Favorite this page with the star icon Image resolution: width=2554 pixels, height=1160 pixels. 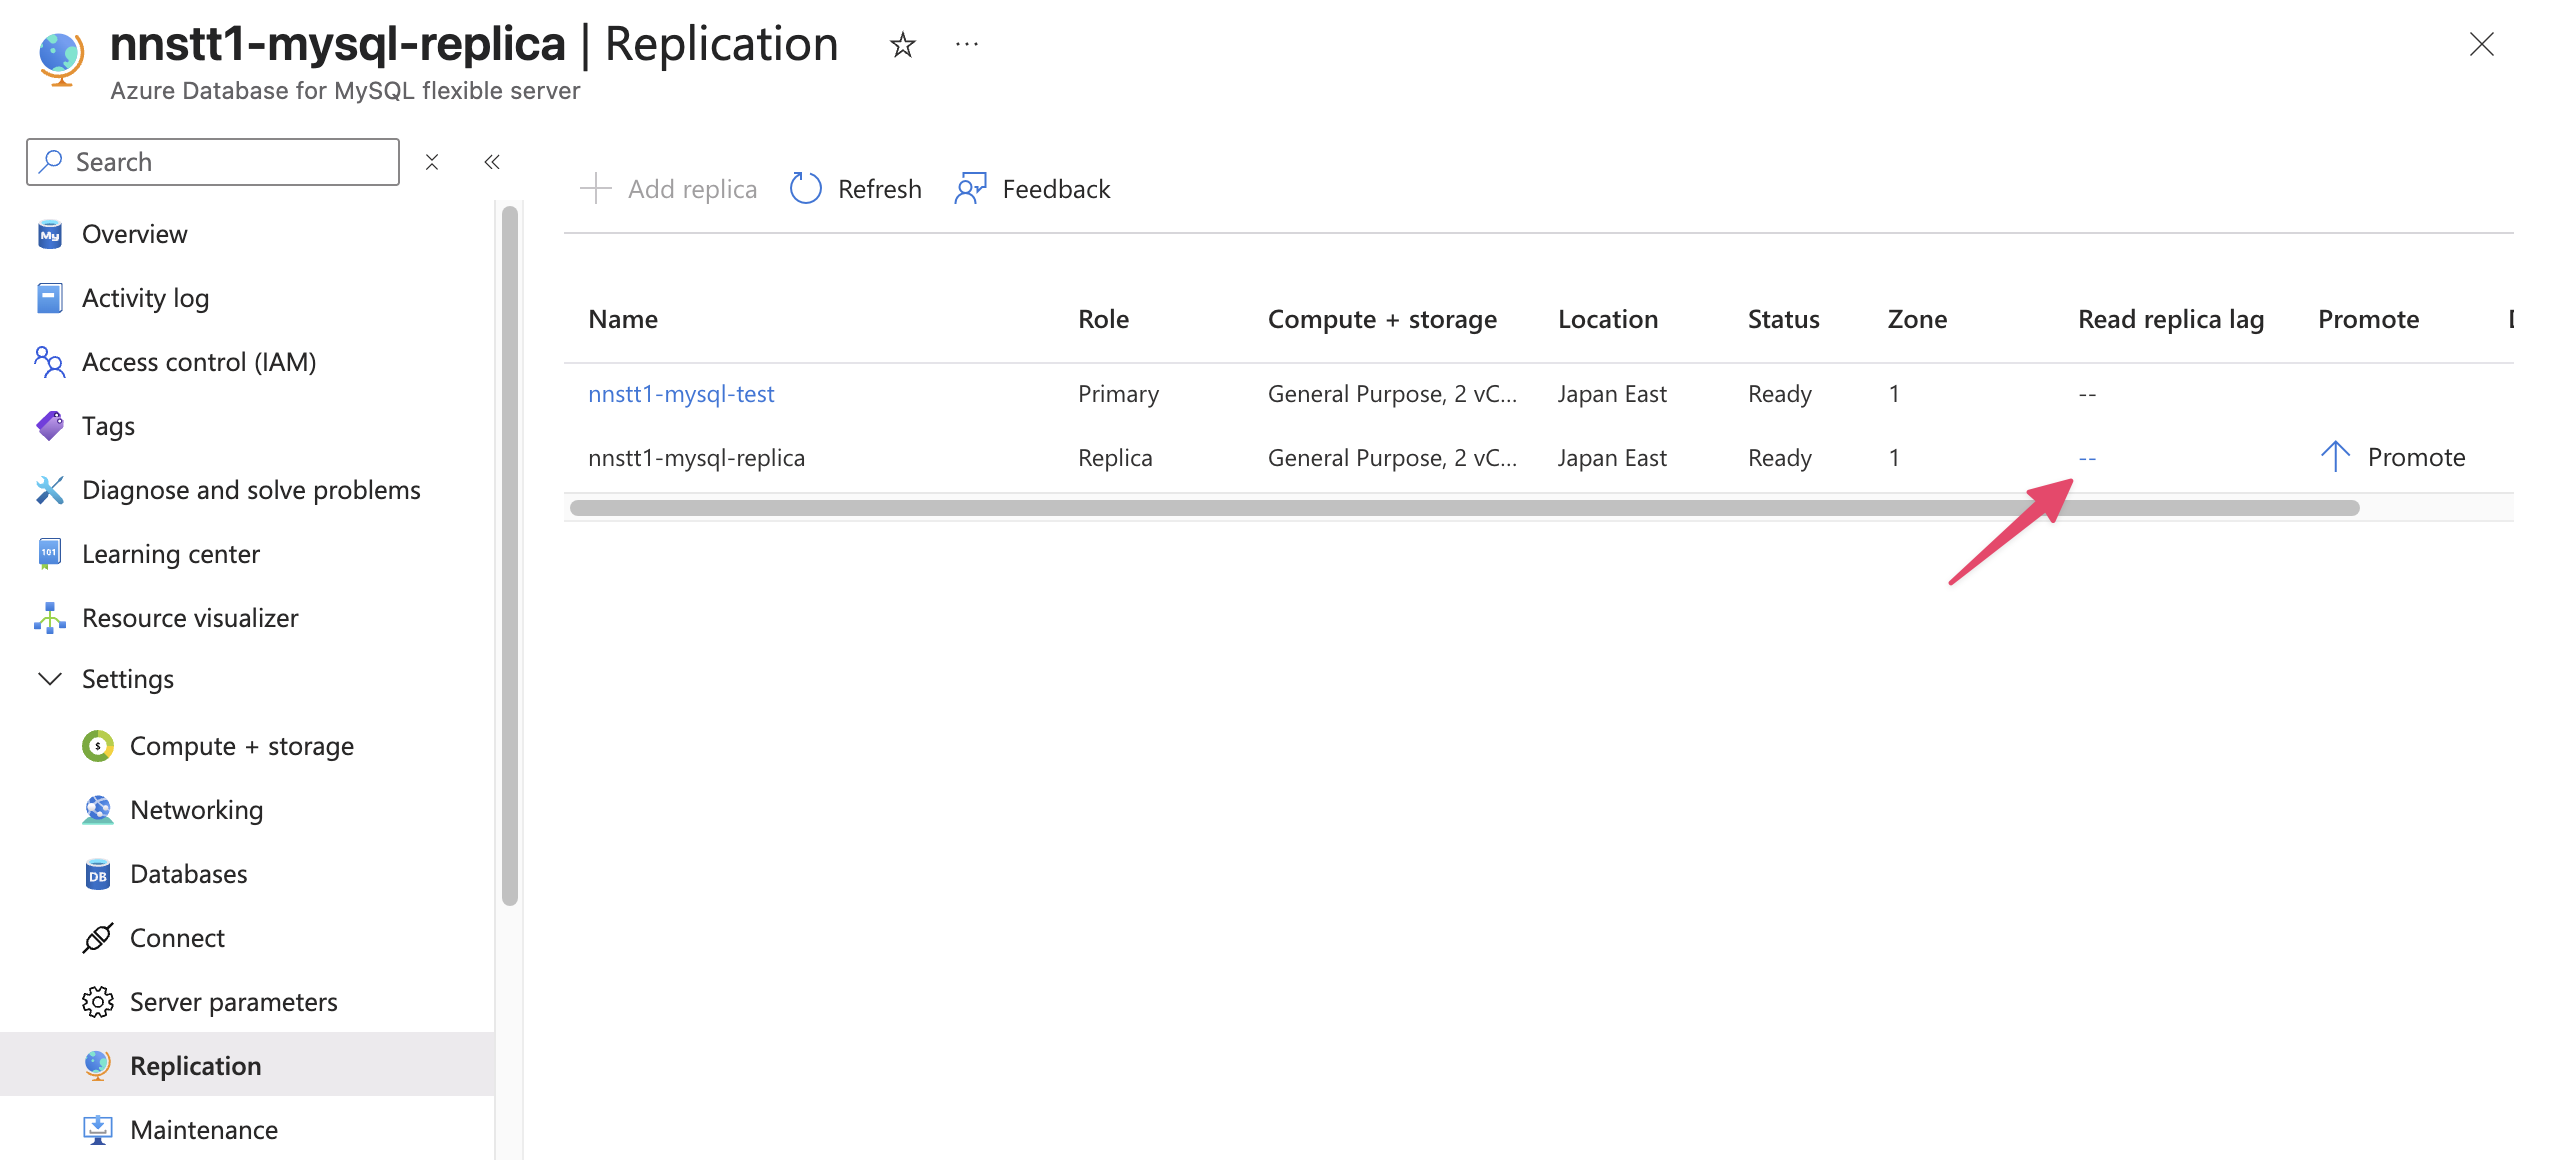[x=902, y=45]
